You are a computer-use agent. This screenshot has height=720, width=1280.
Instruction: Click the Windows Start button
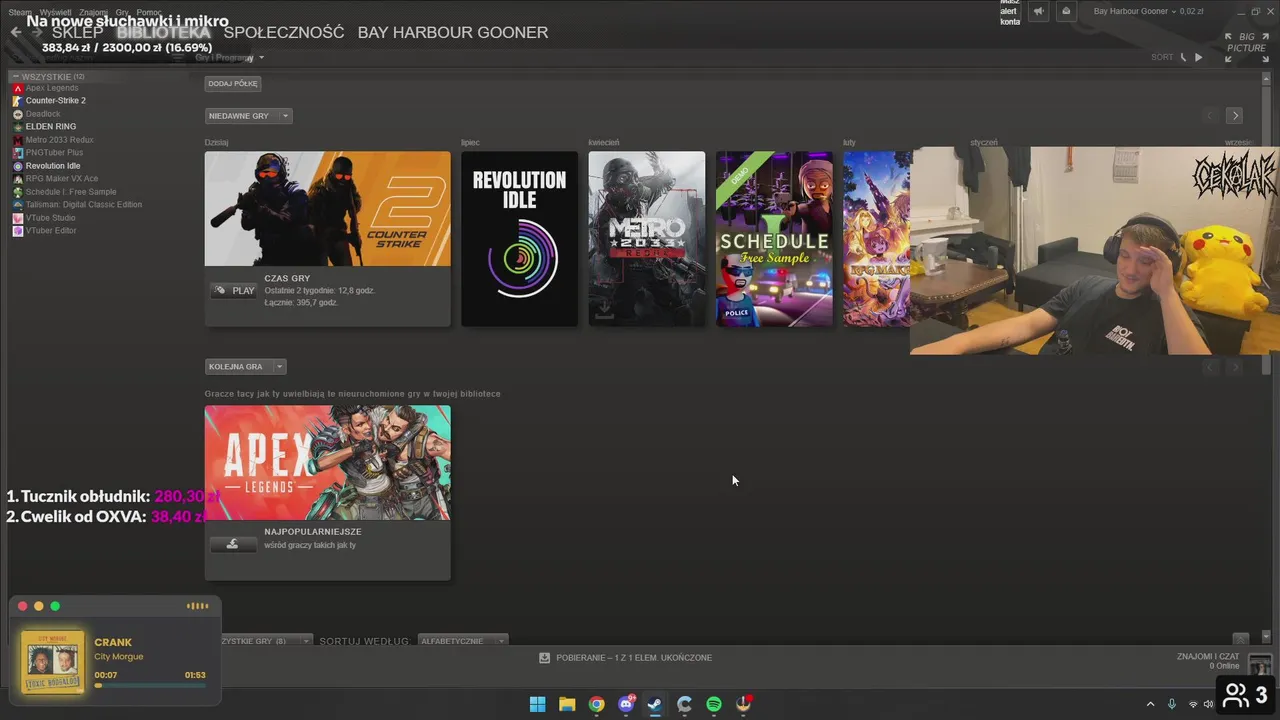coord(537,704)
